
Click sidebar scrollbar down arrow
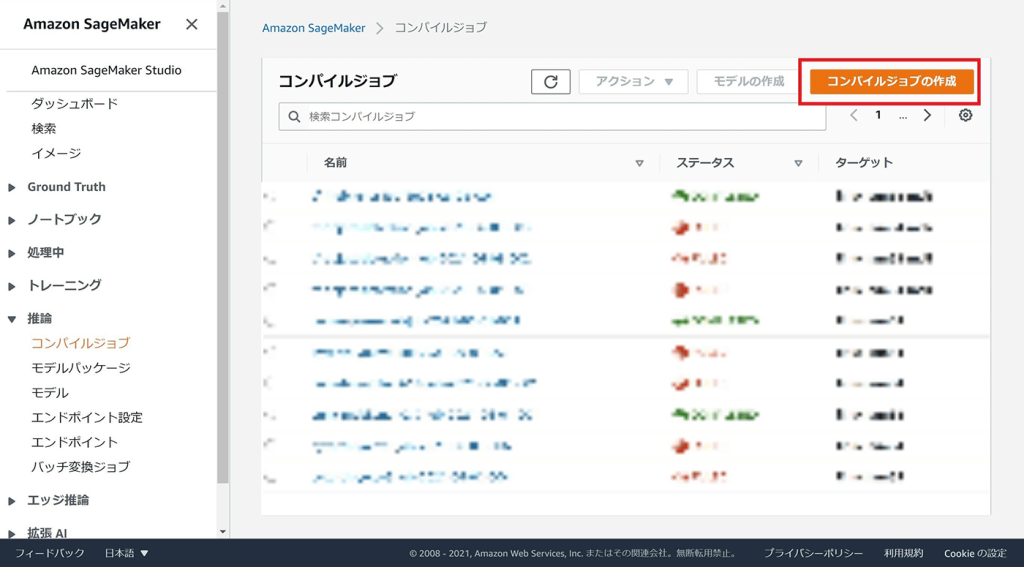pos(223,532)
